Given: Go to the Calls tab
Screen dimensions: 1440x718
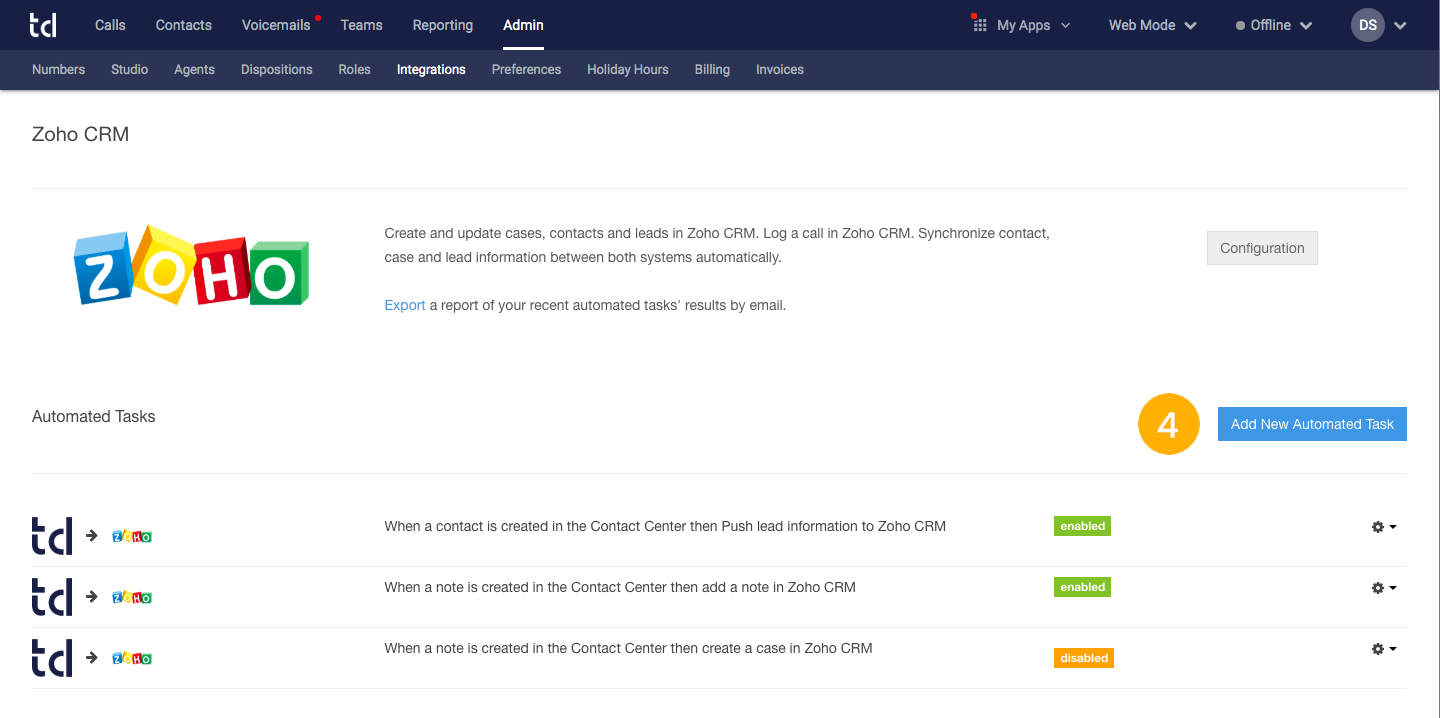Looking at the screenshot, I should 110,25.
